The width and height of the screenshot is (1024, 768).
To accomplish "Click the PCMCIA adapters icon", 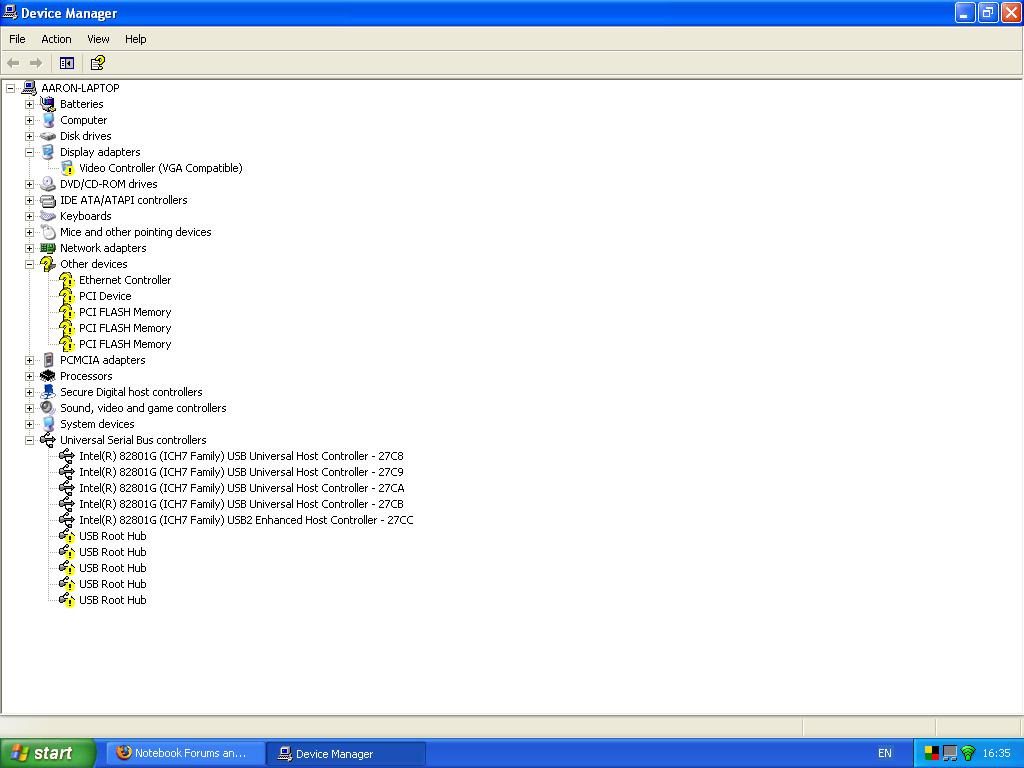I will (x=48, y=360).
